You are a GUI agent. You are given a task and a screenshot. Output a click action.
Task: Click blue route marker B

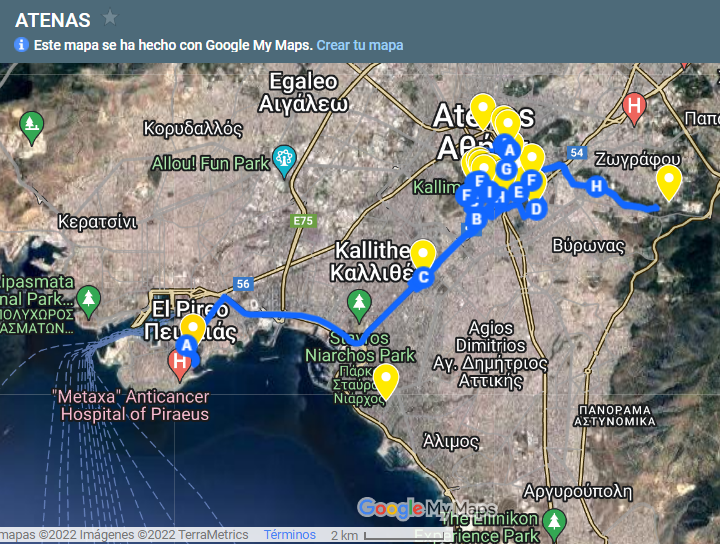[x=477, y=219]
